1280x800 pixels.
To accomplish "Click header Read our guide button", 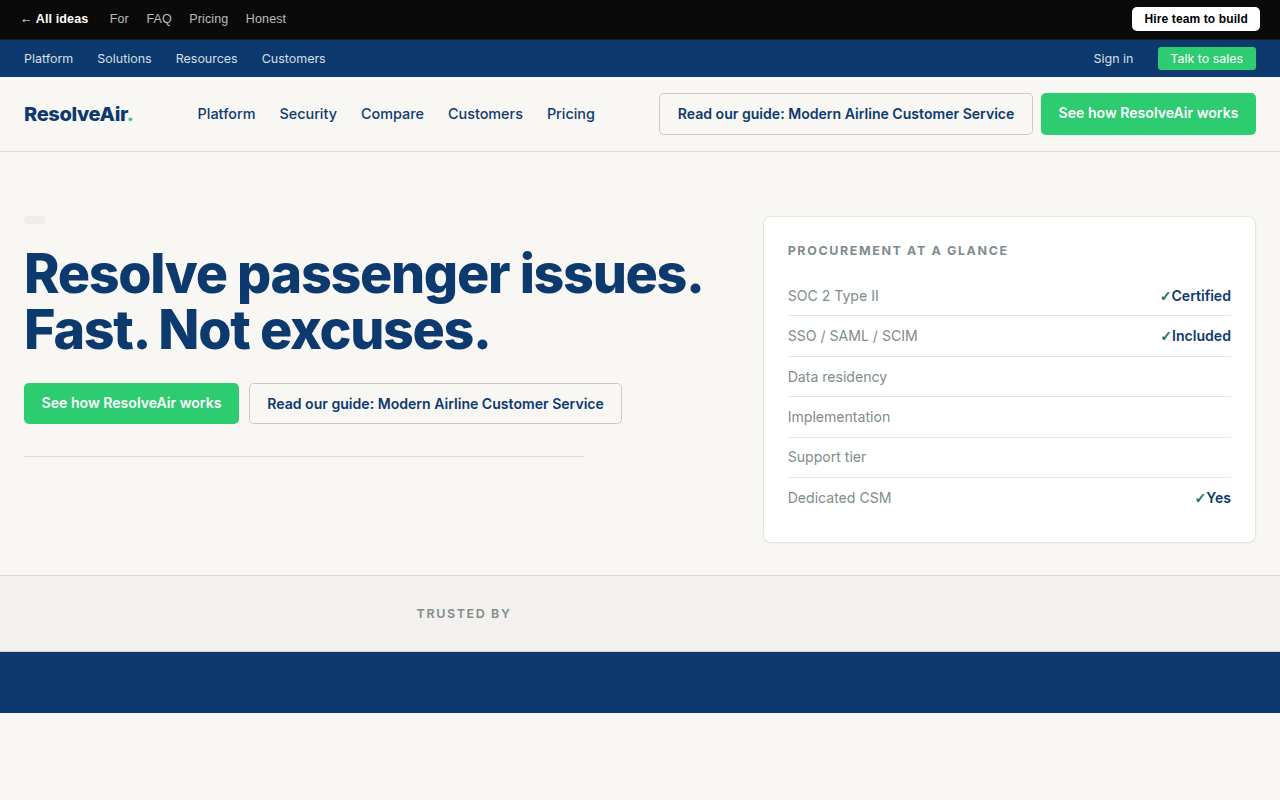I will 846,114.
